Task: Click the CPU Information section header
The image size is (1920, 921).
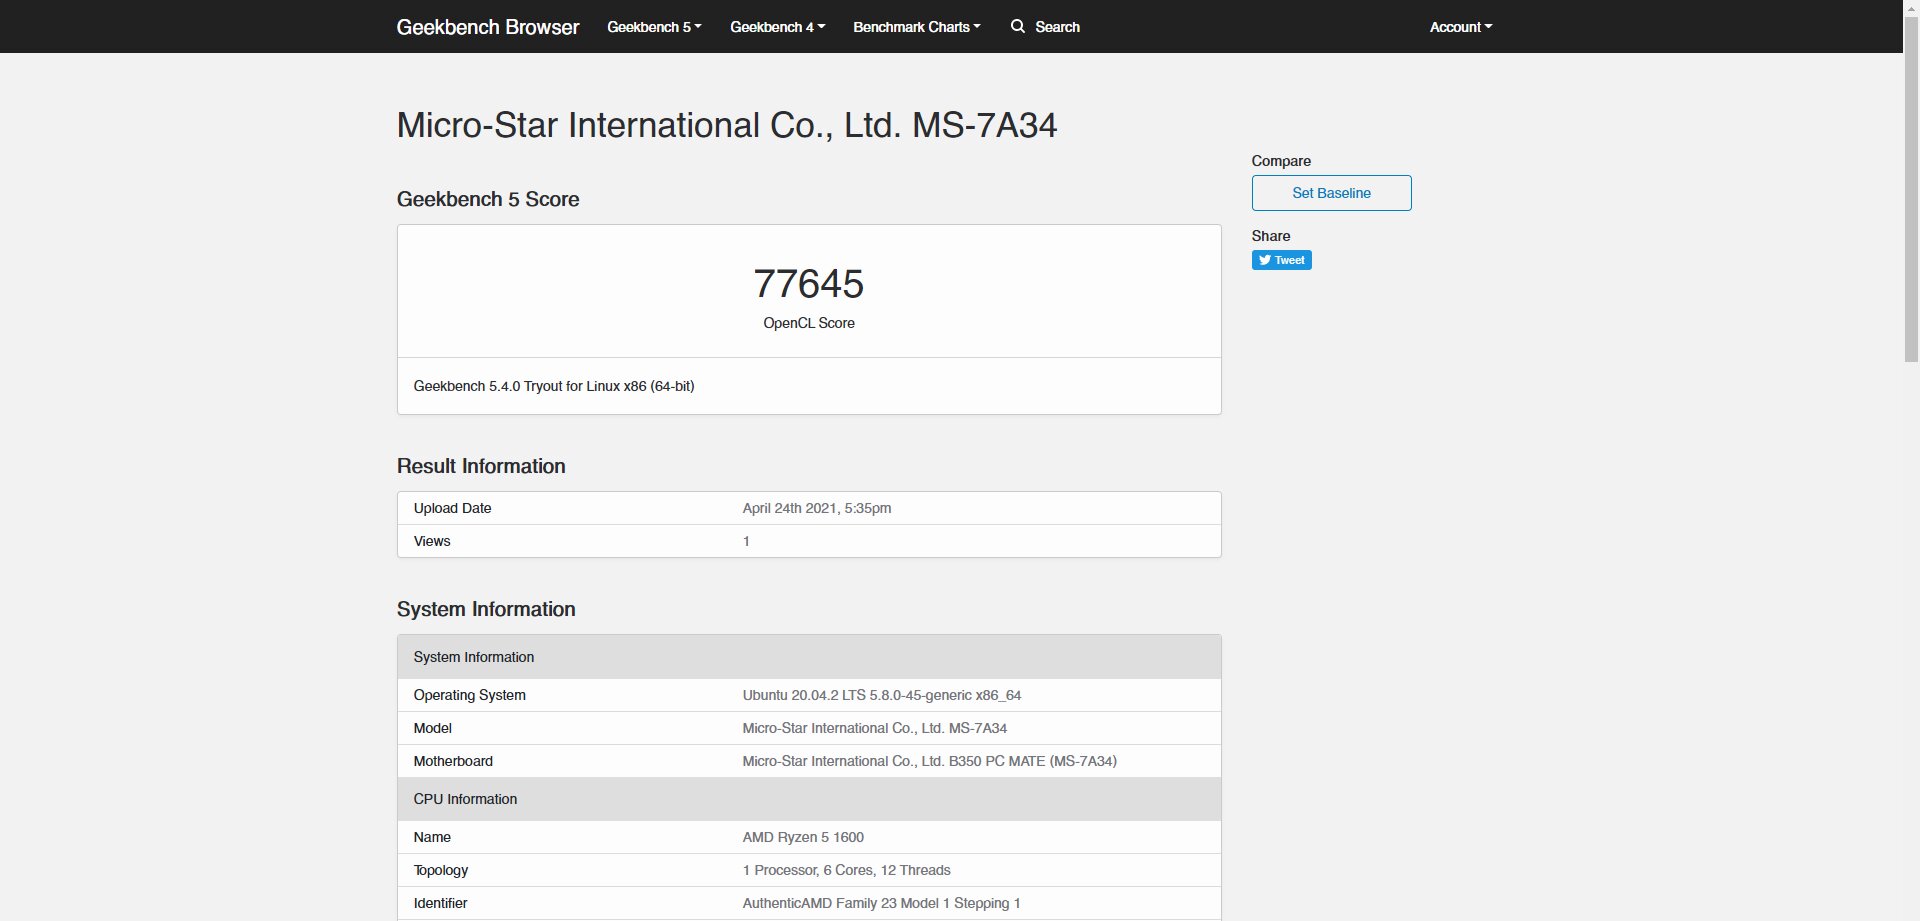Action: pos(809,799)
